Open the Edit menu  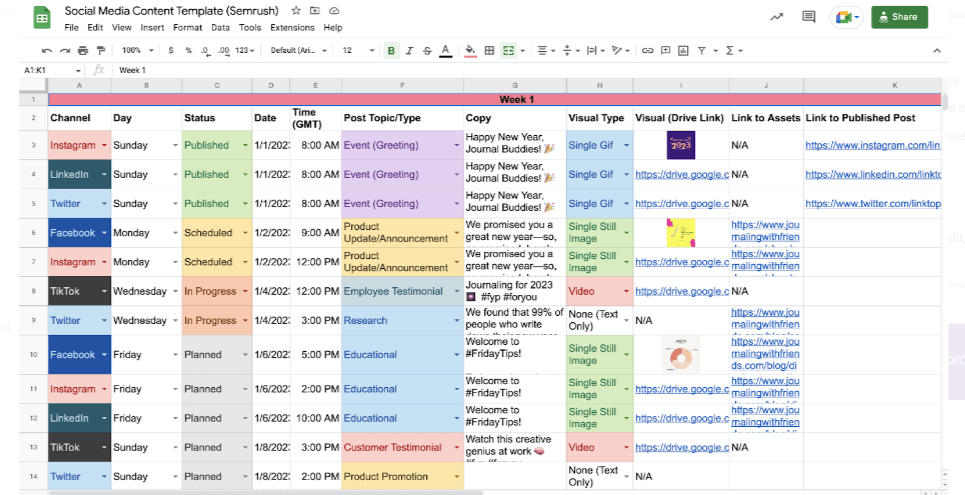point(95,28)
